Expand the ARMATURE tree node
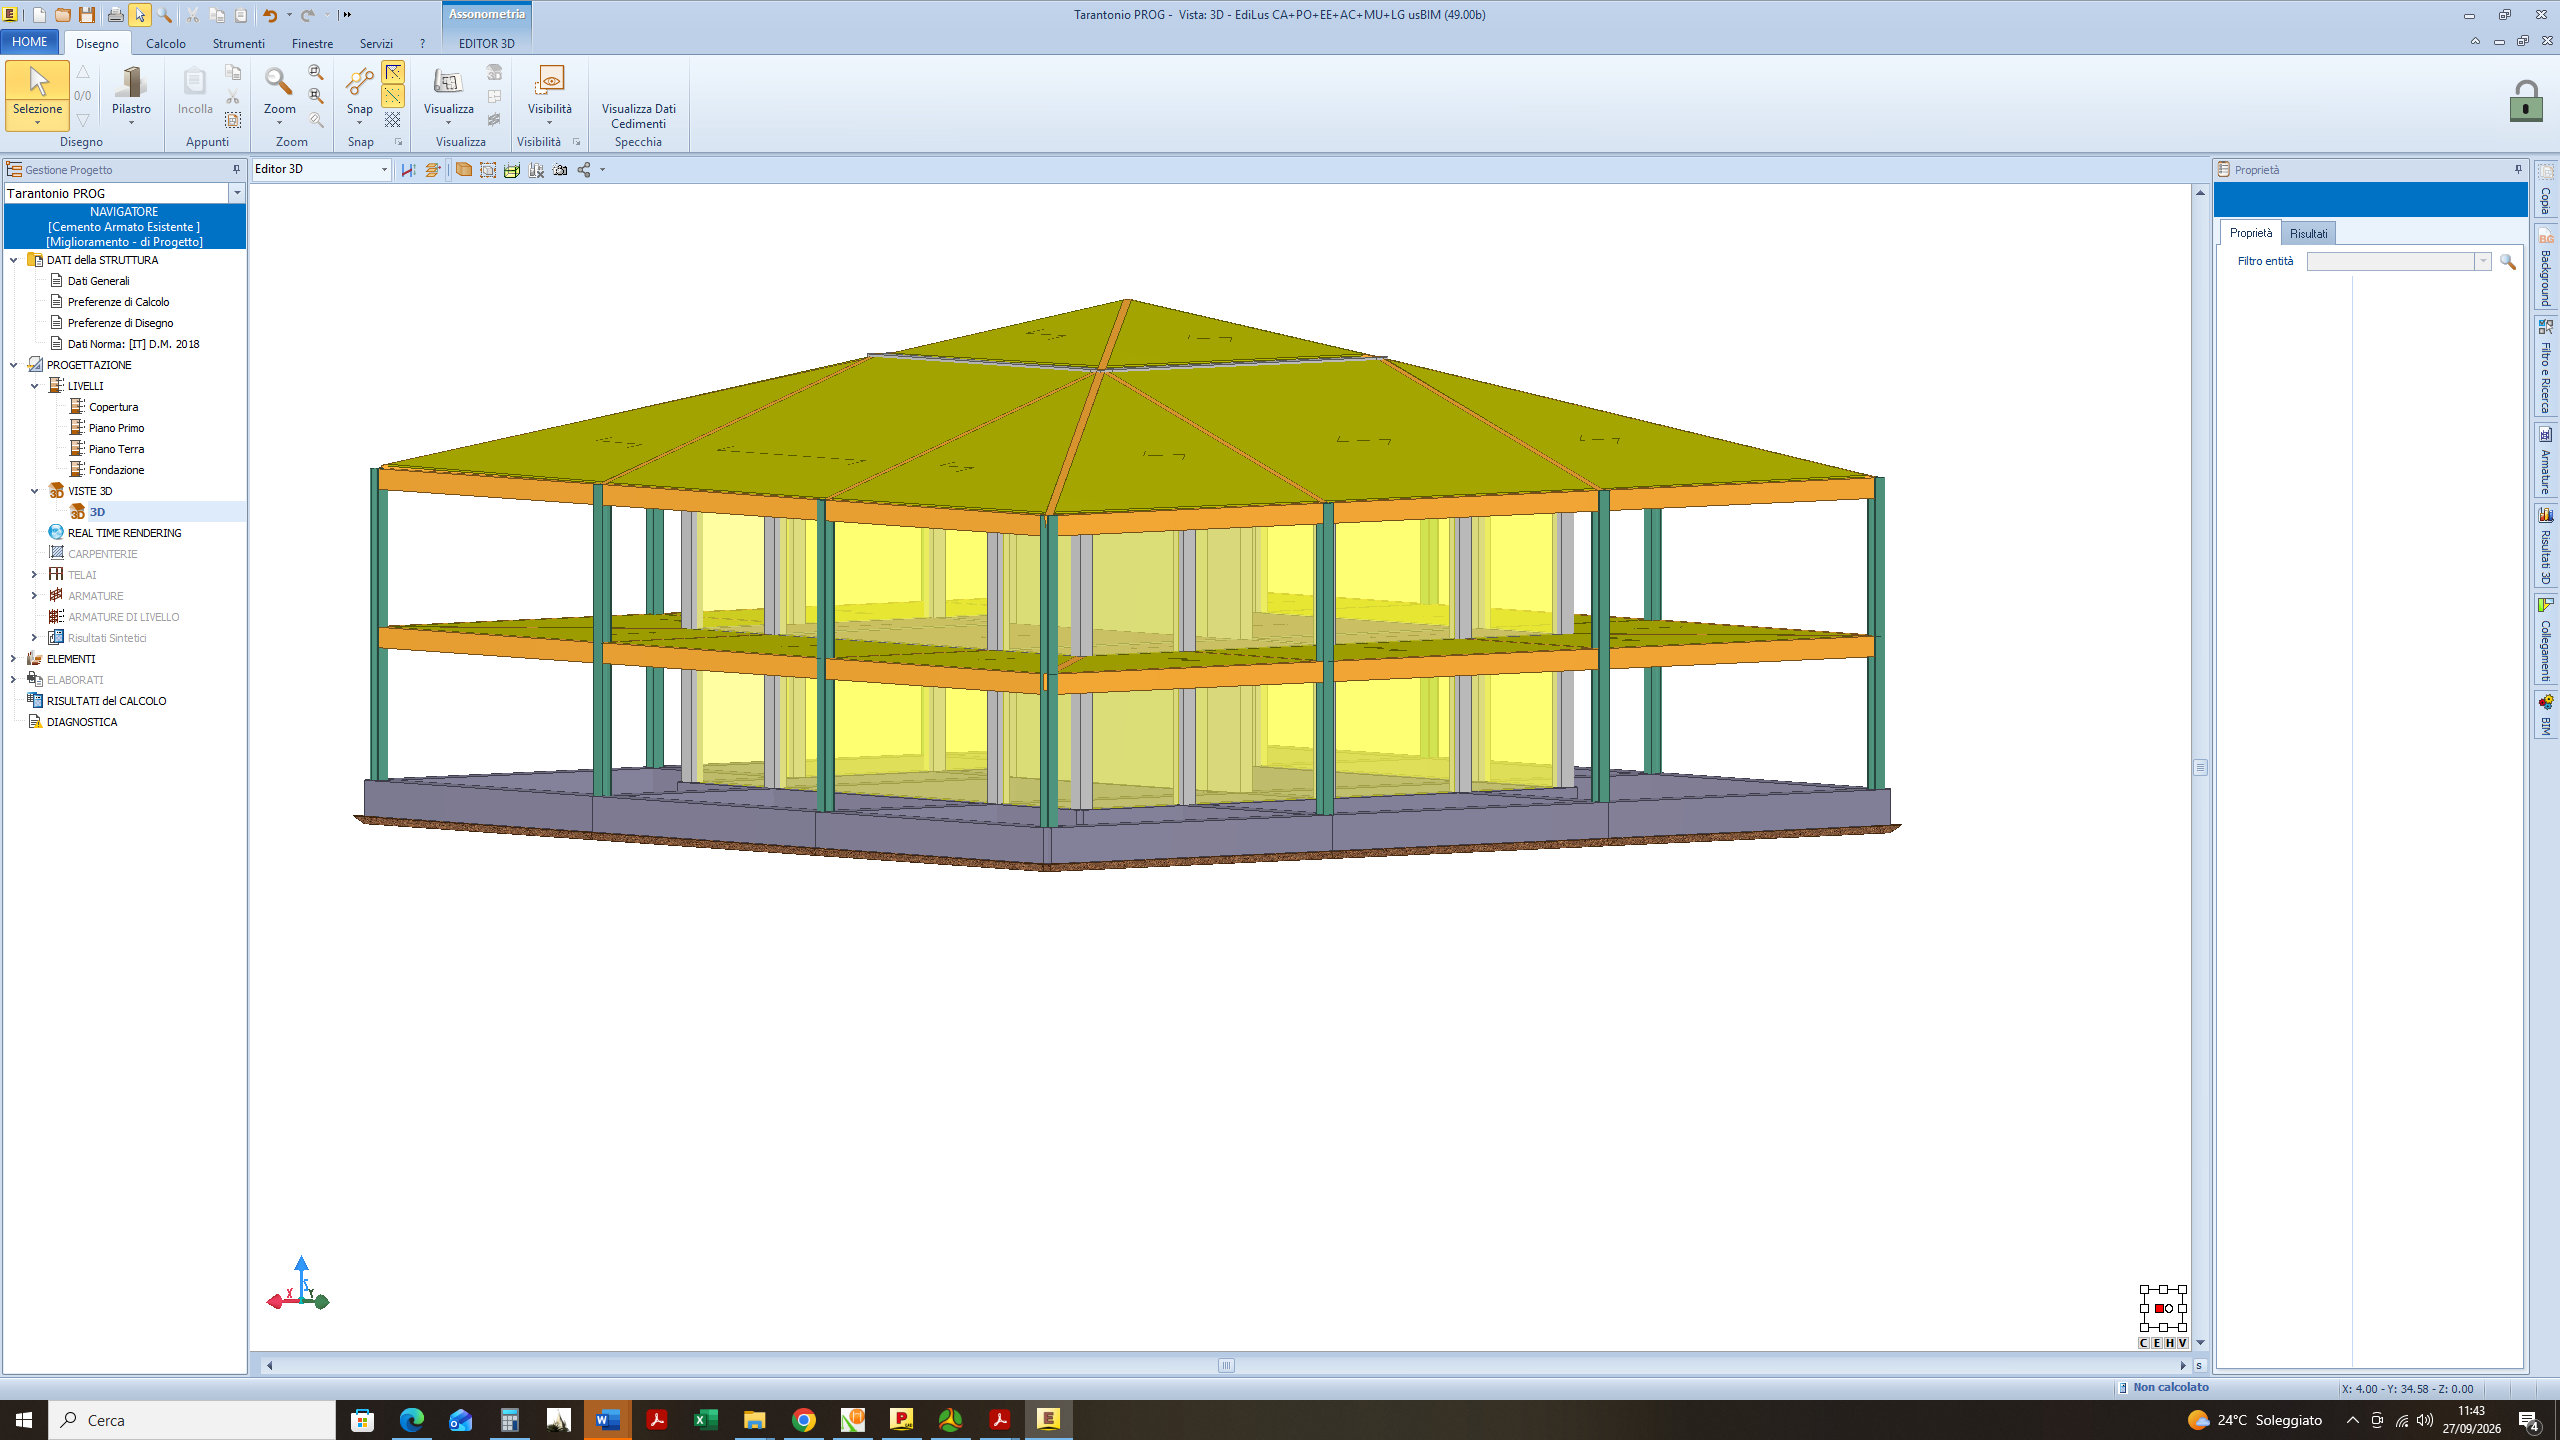This screenshot has width=2560, height=1440. coord(34,595)
